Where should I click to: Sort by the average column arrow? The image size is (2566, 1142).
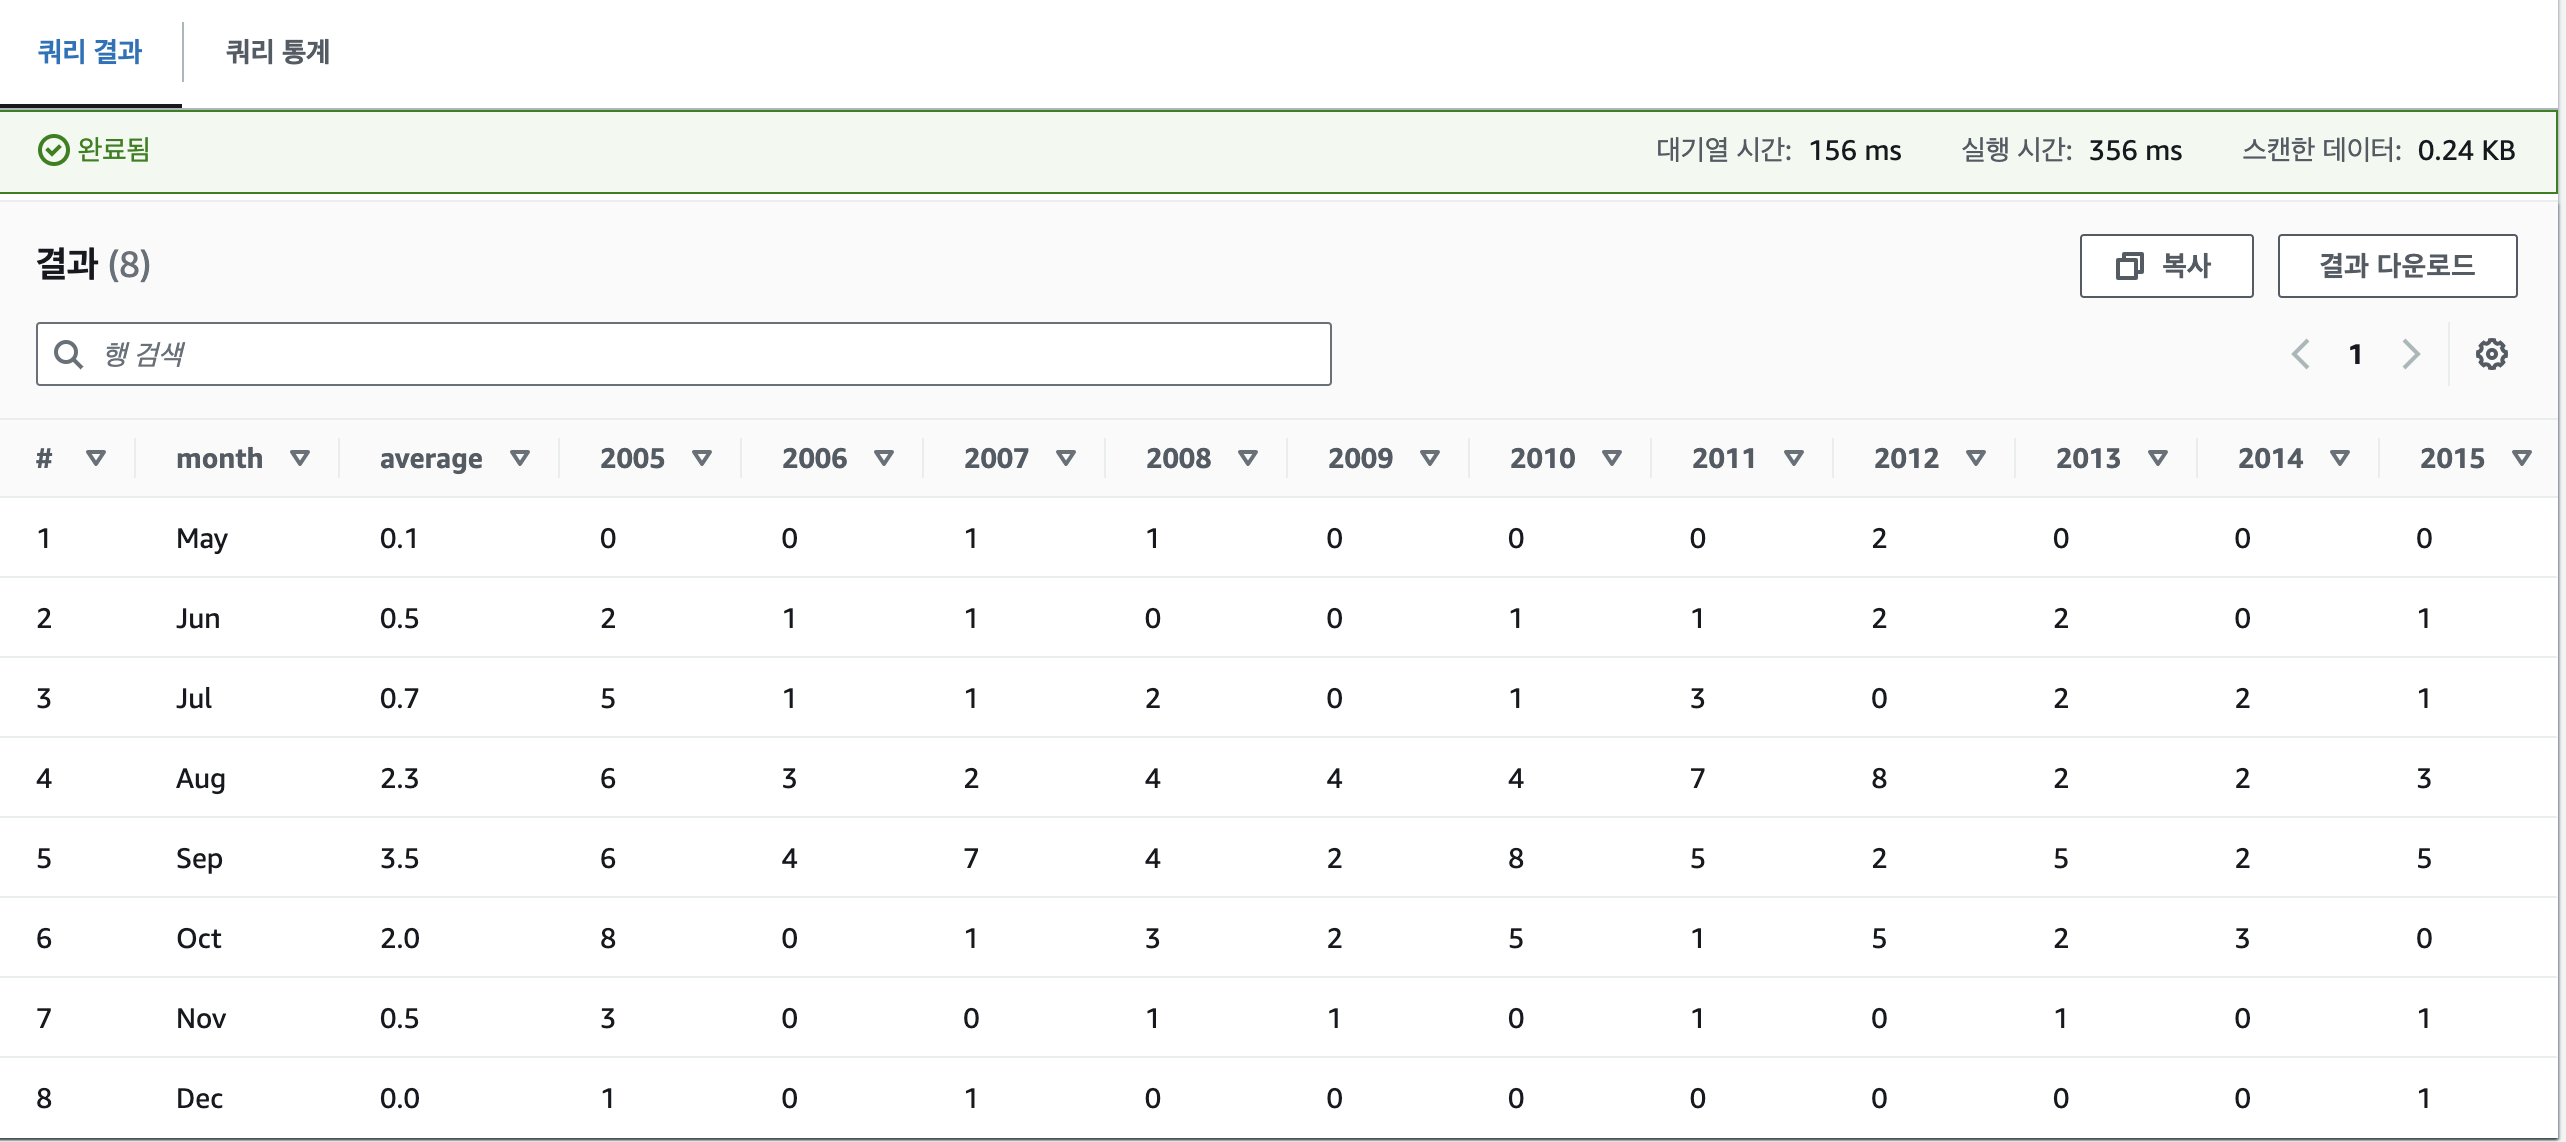pos(520,458)
